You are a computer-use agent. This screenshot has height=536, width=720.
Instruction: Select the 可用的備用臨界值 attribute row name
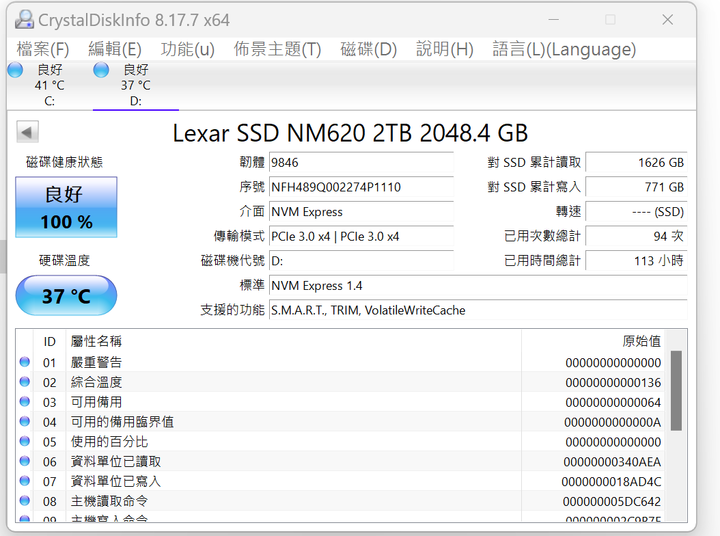[122, 422]
